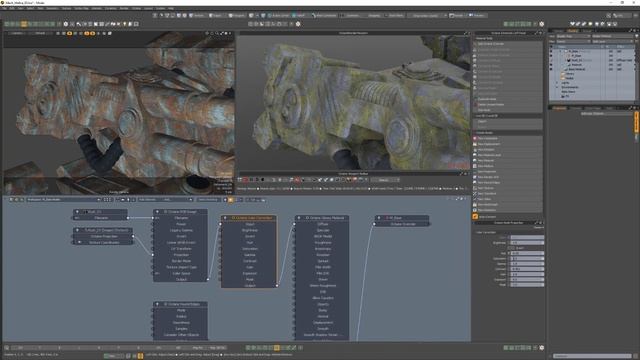The height and width of the screenshot is (360, 640).
Task: Open the Shader Tree view dropdown
Action: click(x=573, y=36)
